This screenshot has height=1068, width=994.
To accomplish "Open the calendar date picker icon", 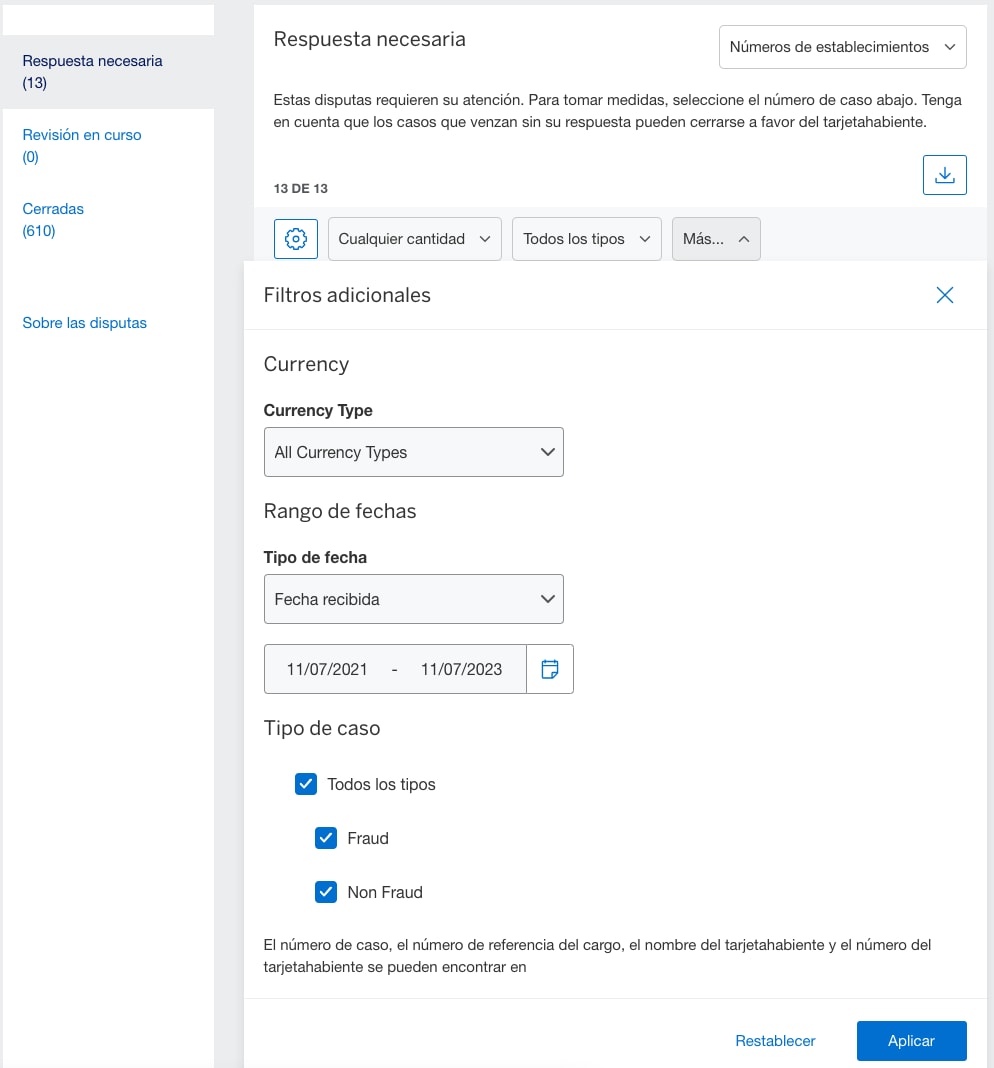I will 550,668.
